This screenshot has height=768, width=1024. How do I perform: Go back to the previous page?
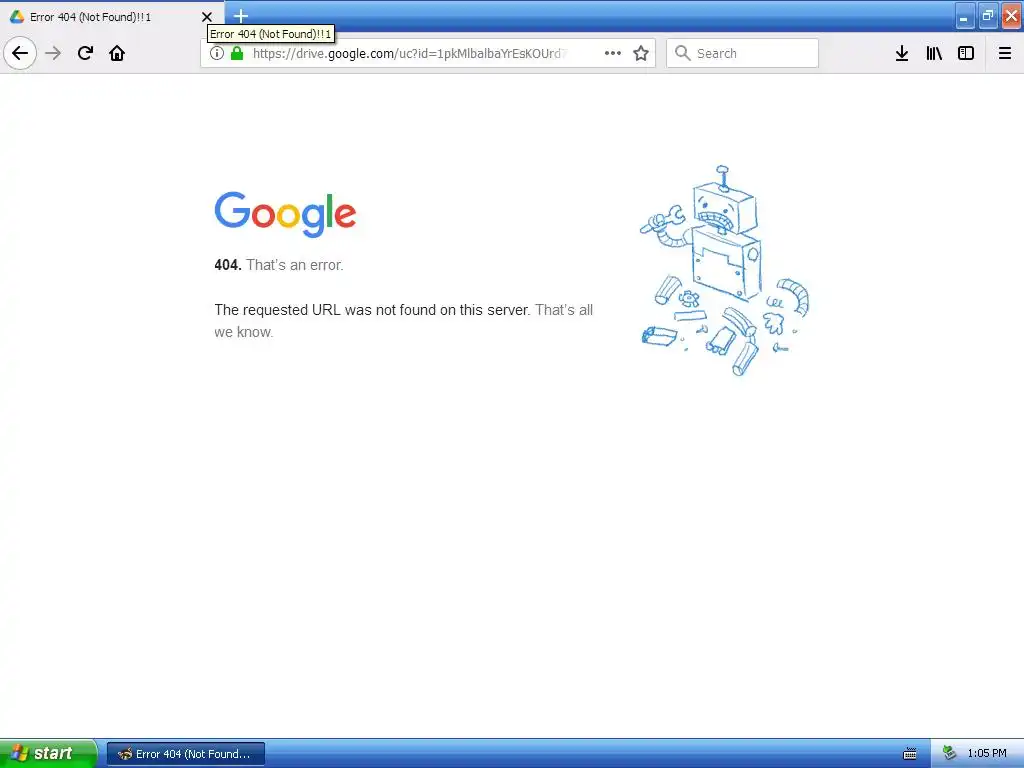[x=20, y=53]
